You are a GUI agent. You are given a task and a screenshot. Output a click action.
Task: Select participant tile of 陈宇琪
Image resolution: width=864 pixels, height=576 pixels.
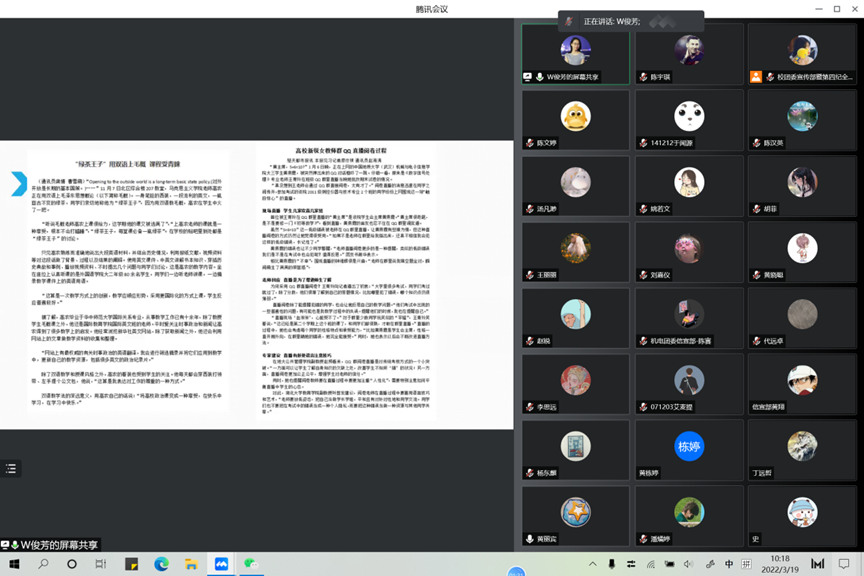689,56
